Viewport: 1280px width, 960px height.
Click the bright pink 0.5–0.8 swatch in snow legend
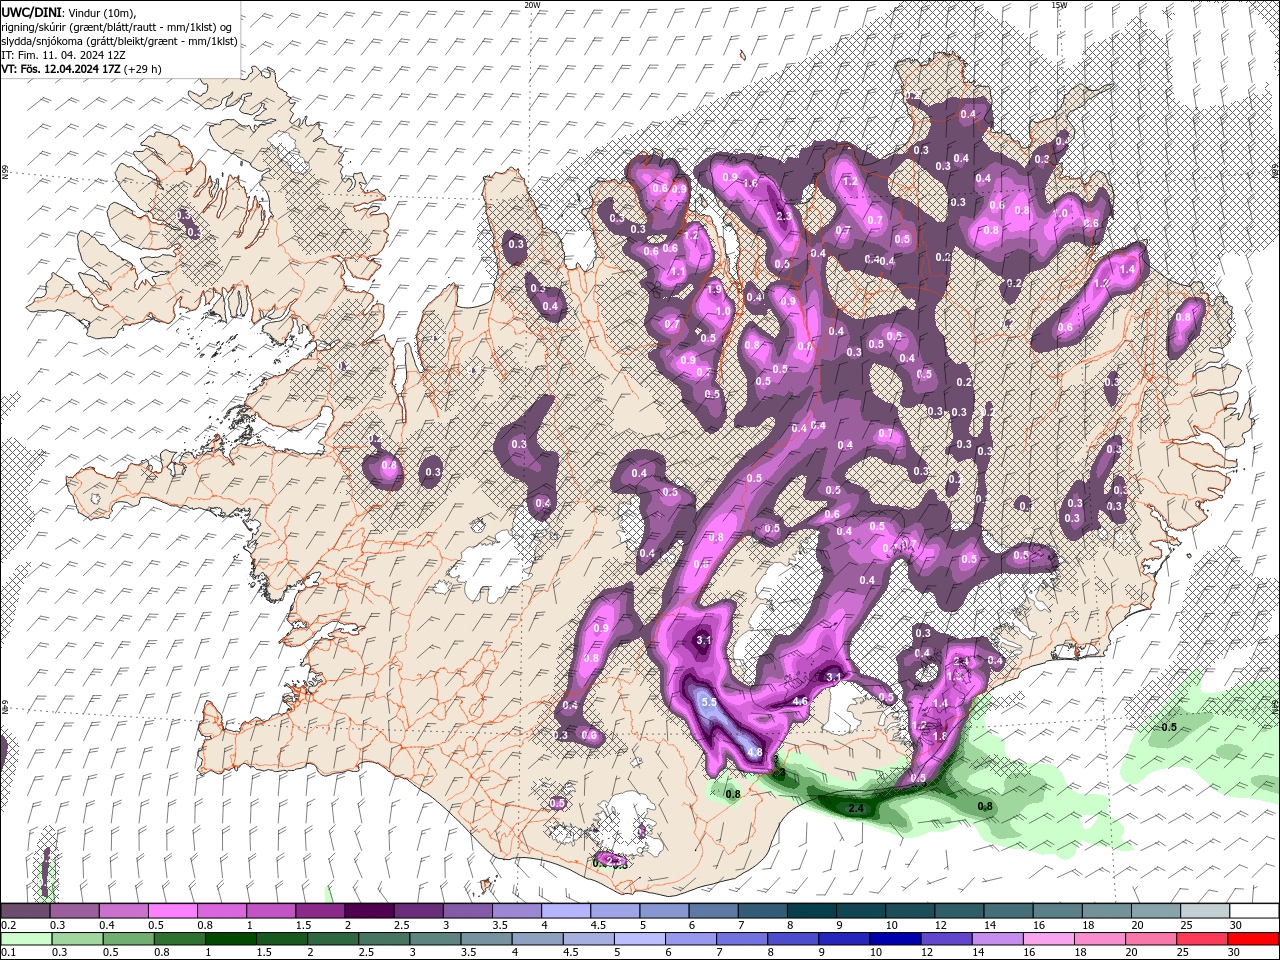(x=172, y=911)
